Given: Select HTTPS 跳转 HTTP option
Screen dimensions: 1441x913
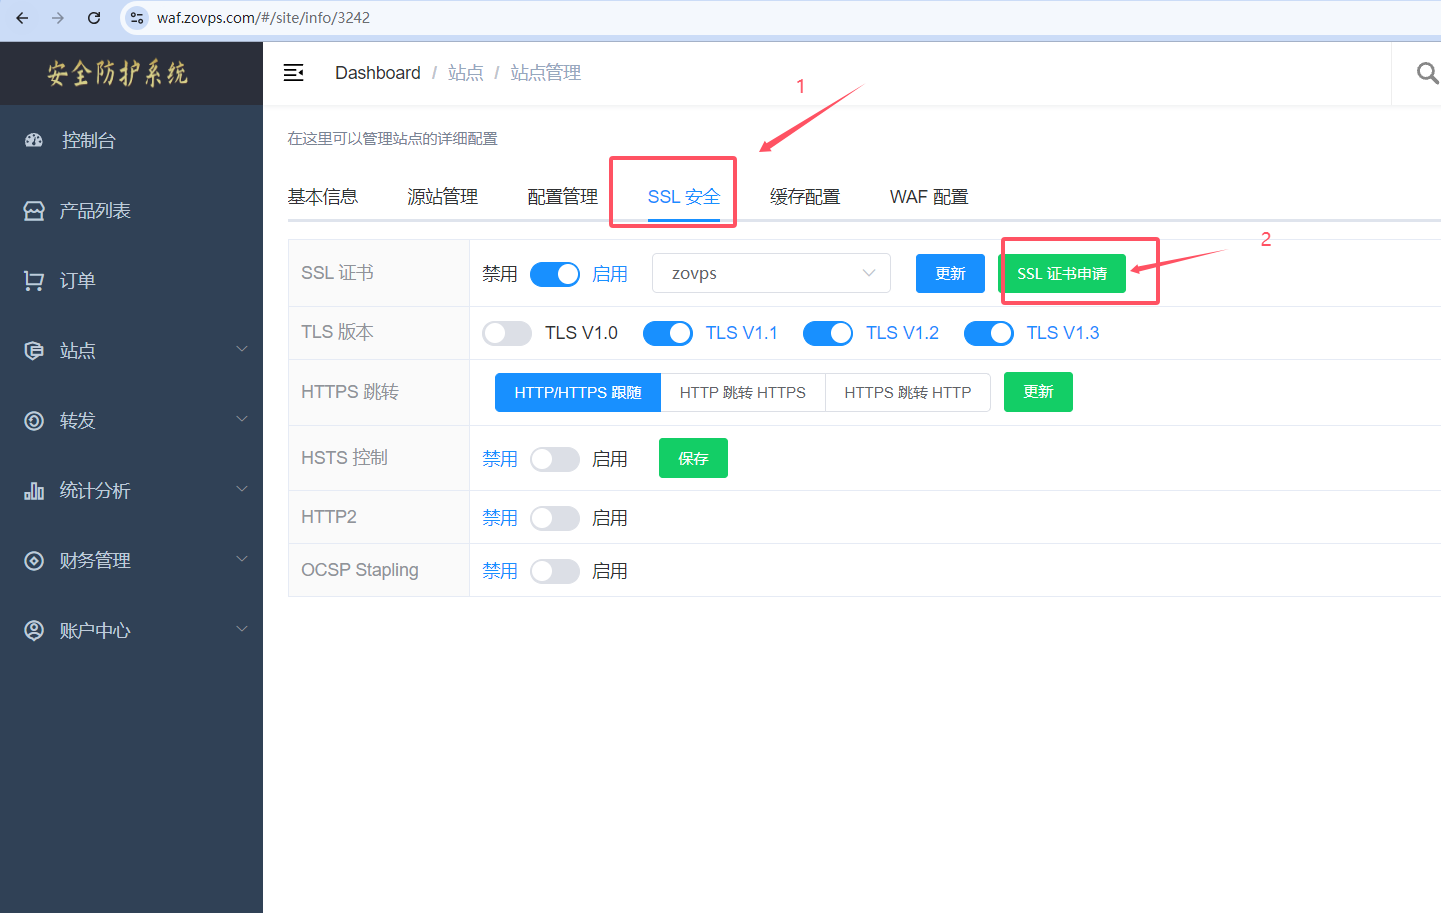Looking at the screenshot, I should pos(908,392).
